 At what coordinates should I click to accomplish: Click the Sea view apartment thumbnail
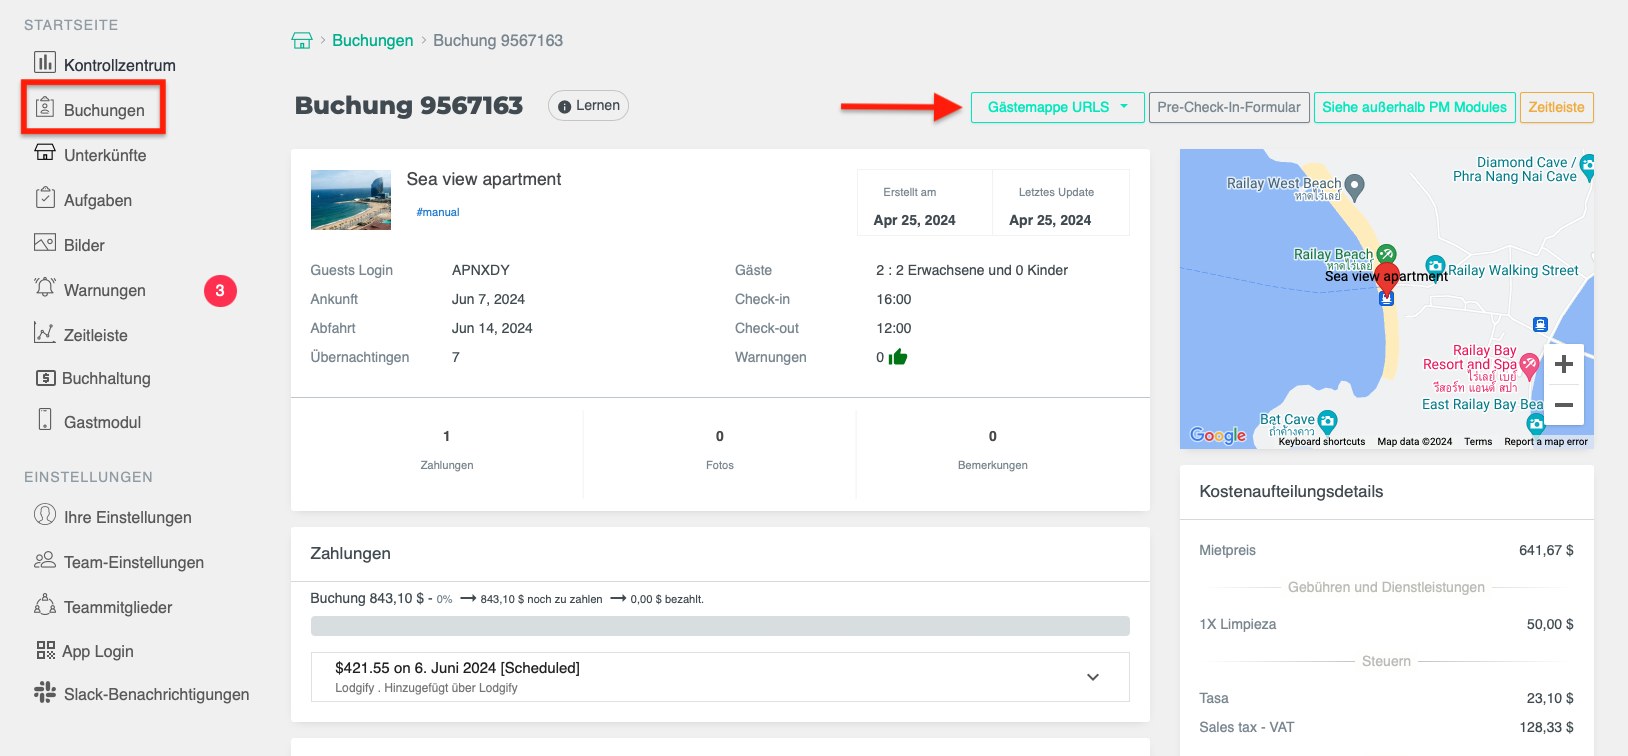click(351, 200)
